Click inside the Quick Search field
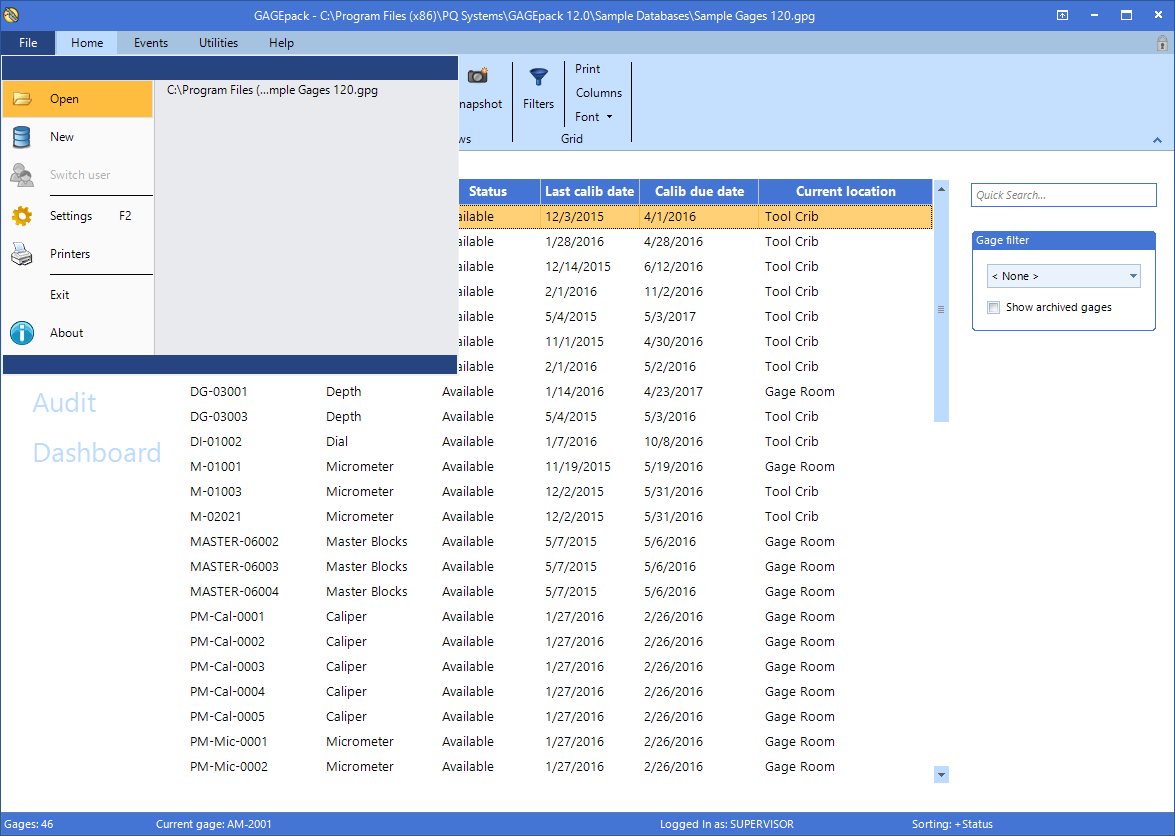This screenshot has height=836, width=1175. (x=1063, y=195)
